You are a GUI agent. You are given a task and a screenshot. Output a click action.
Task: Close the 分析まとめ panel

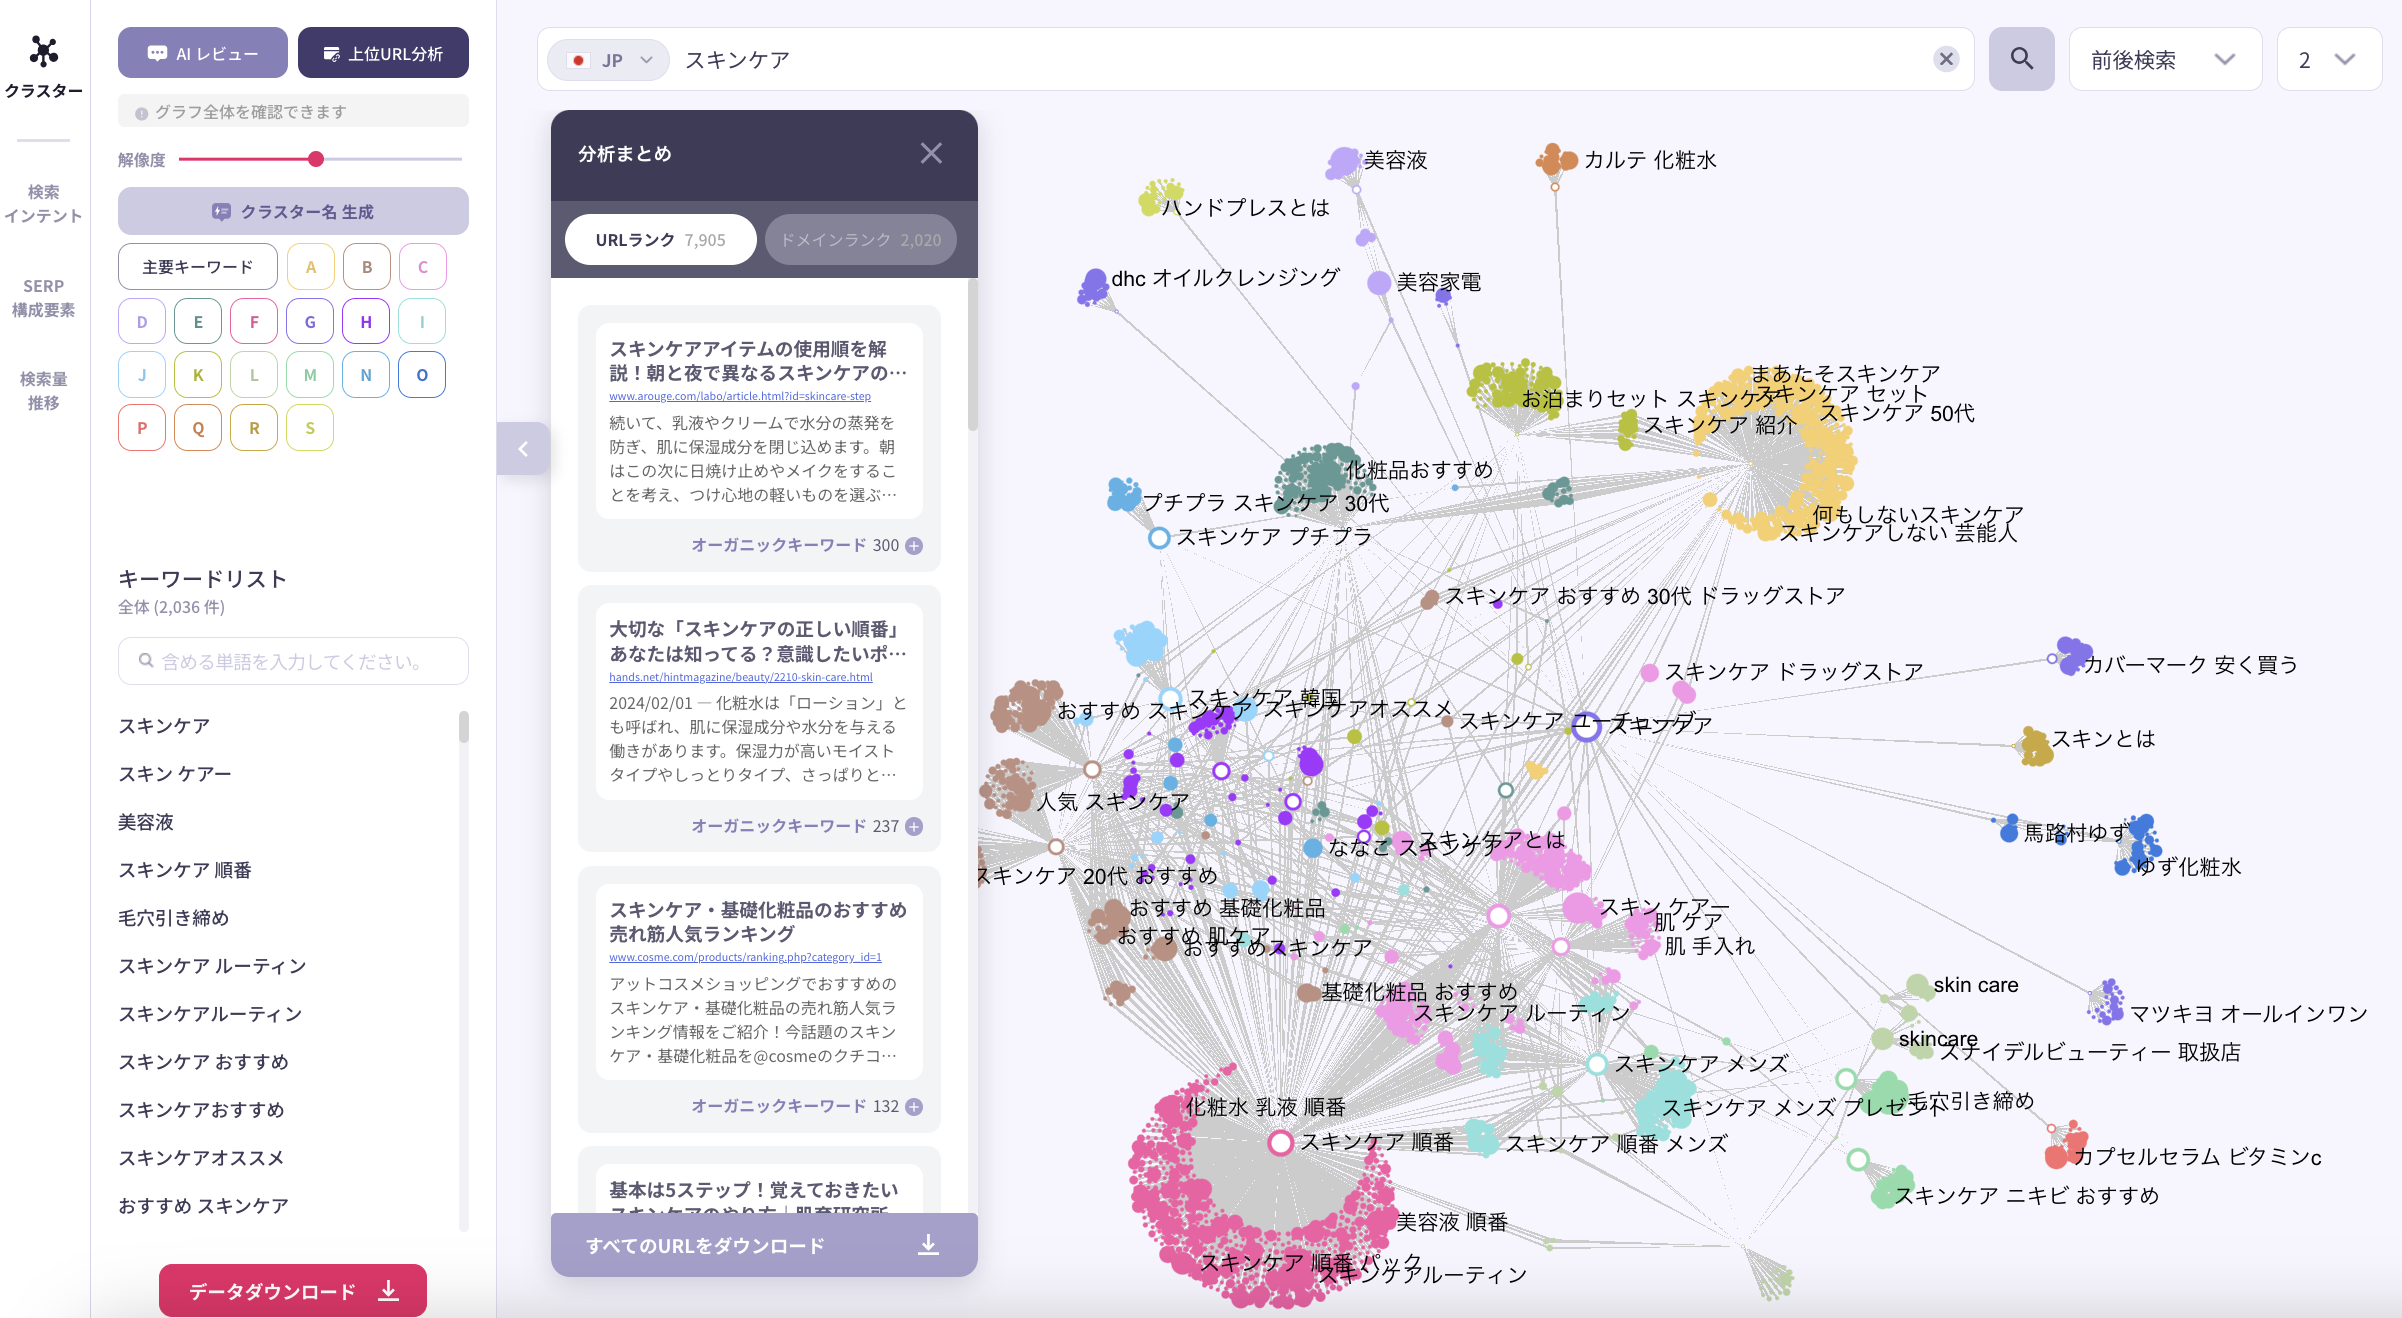930,153
